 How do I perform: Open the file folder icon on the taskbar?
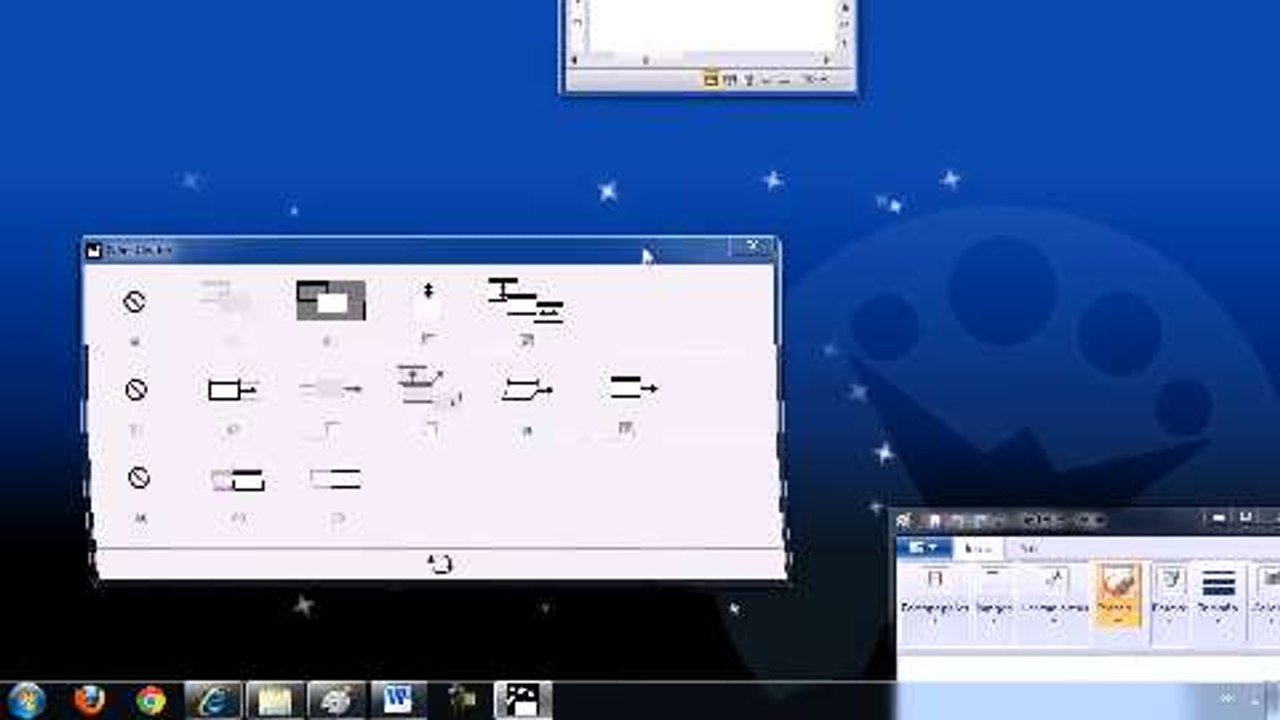(x=275, y=700)
